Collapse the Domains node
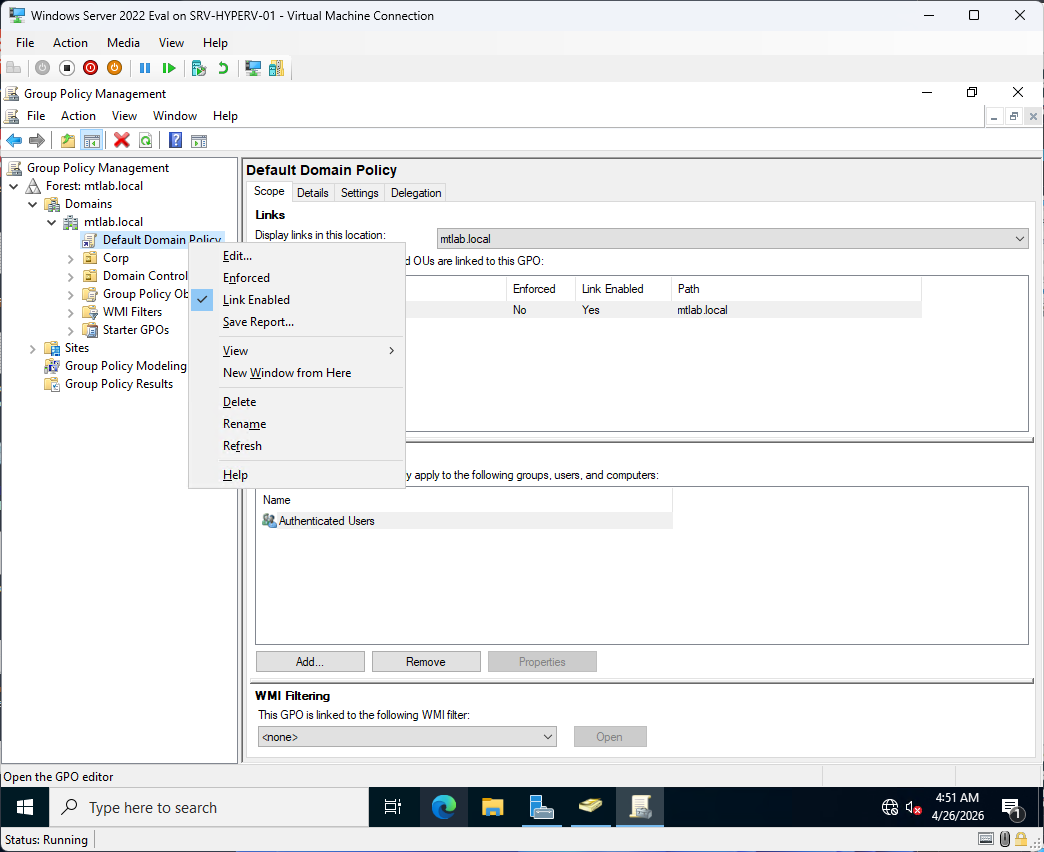This screenshot has width=1044, height=852. pyautogui.click(x=32, y=204)
